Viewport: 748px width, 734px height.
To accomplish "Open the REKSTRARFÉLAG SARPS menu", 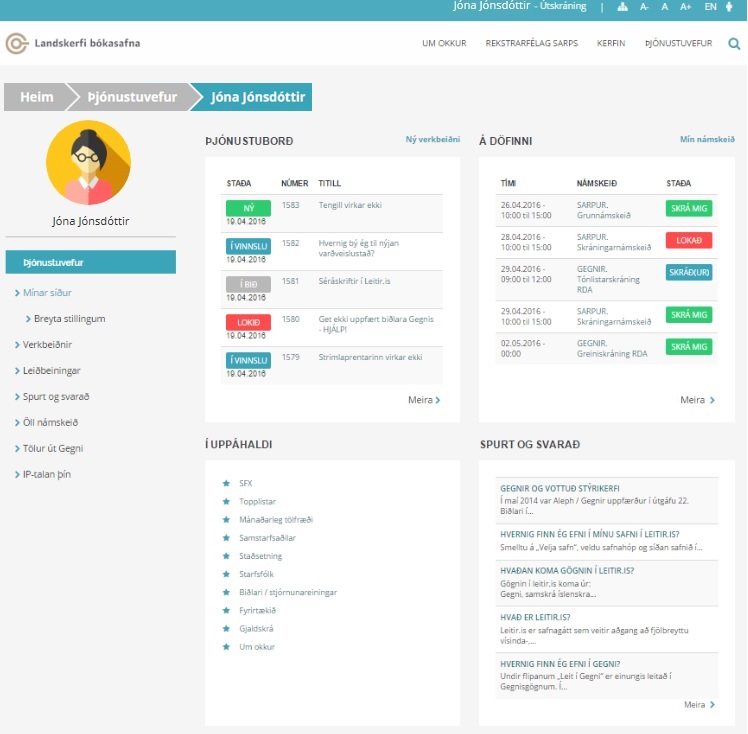I will pos(531,43).
